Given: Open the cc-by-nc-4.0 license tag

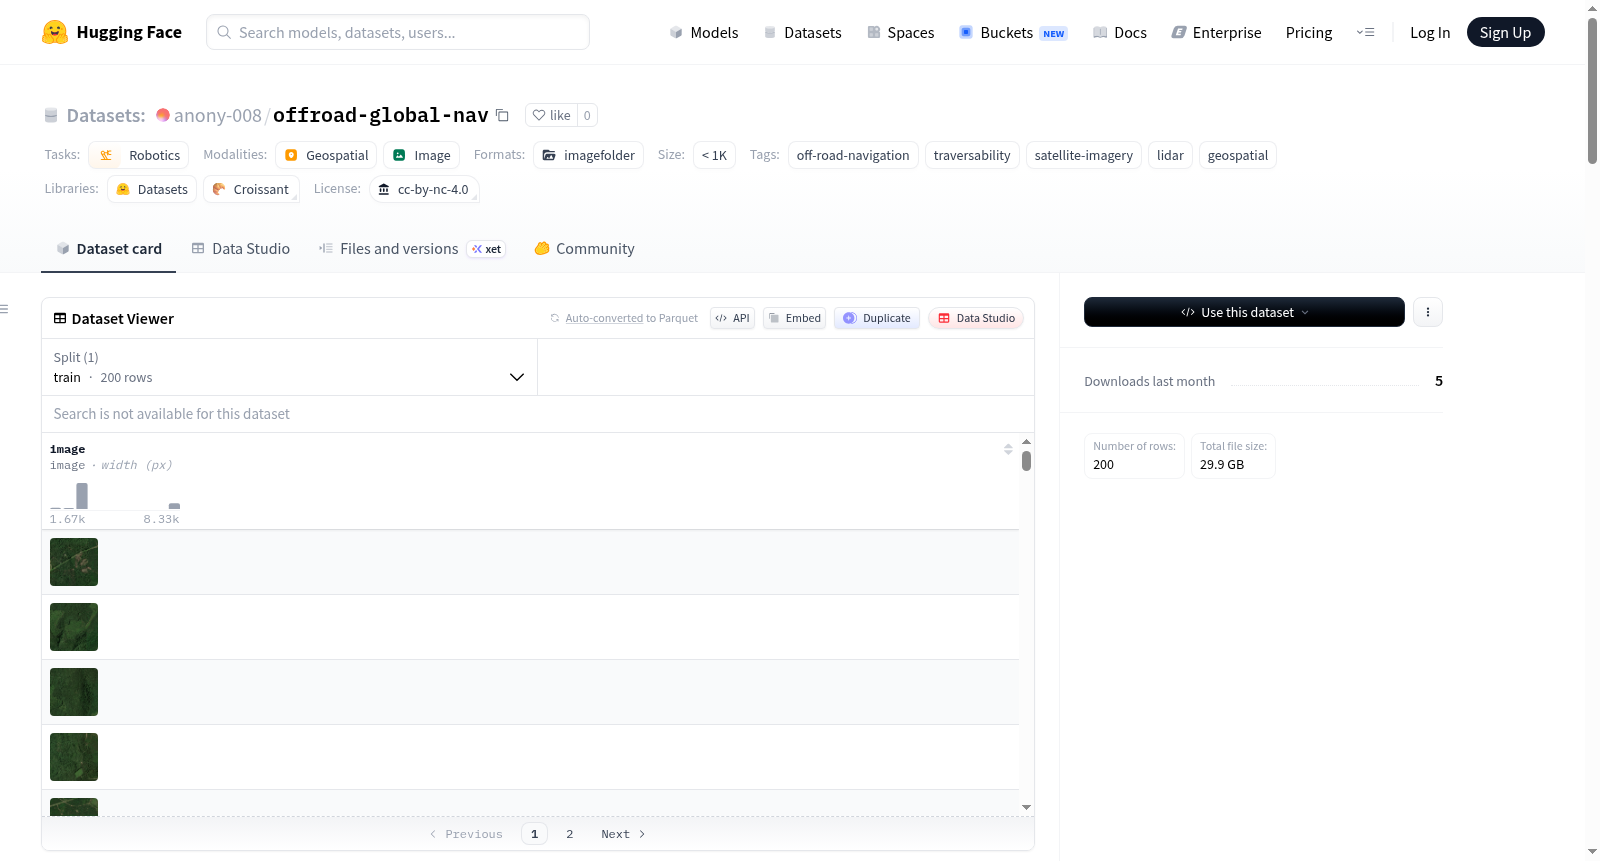Looking at the screenshot, I should pos(424,189).
